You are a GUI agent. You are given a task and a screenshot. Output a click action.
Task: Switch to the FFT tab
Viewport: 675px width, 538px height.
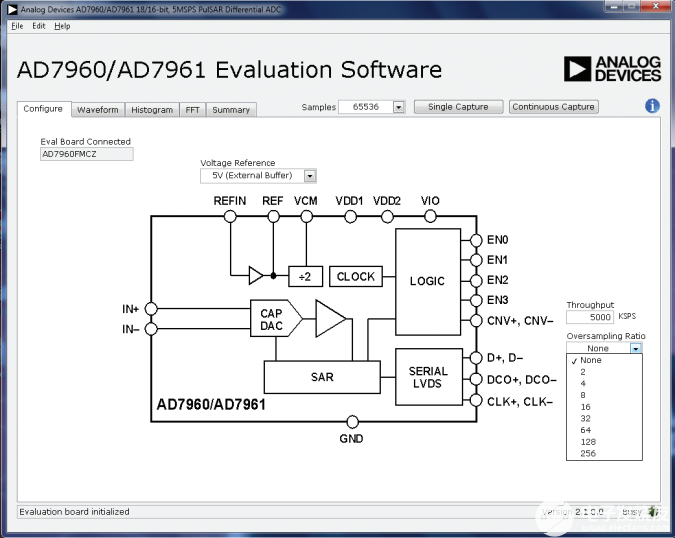pyautogui.click(x=192, y=110)
